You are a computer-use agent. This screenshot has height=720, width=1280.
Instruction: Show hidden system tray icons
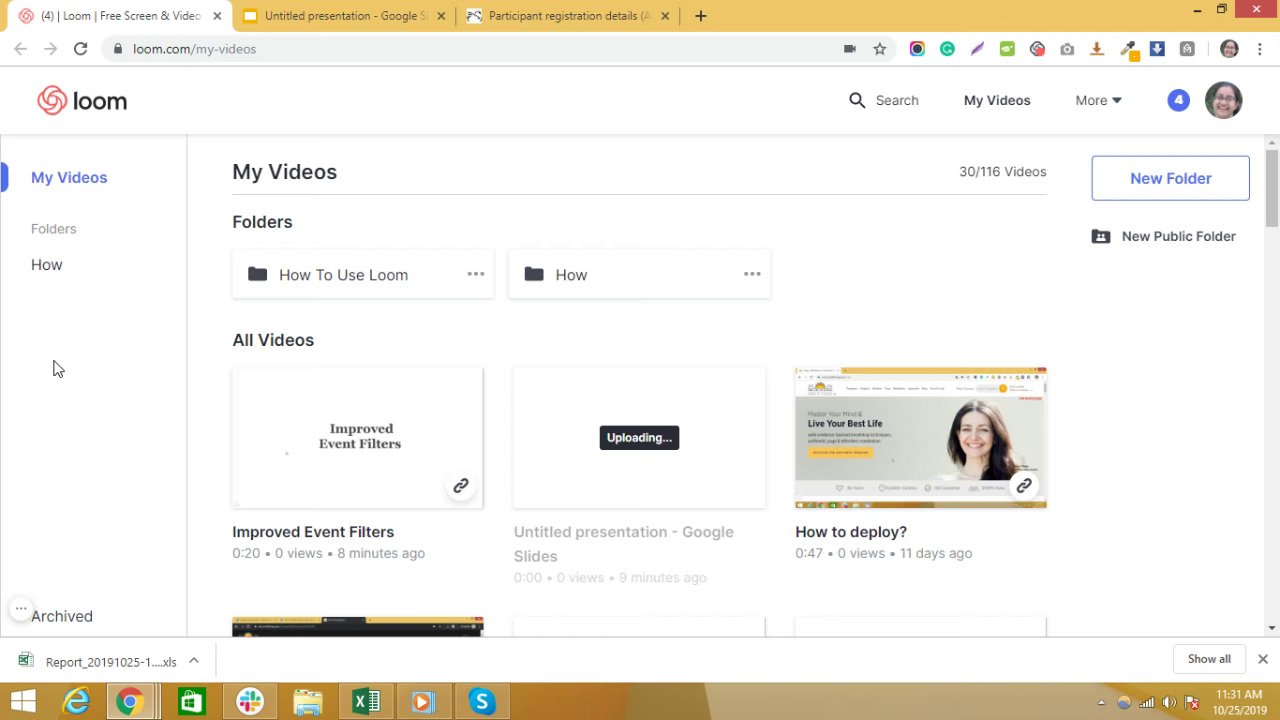(1101, 703)
